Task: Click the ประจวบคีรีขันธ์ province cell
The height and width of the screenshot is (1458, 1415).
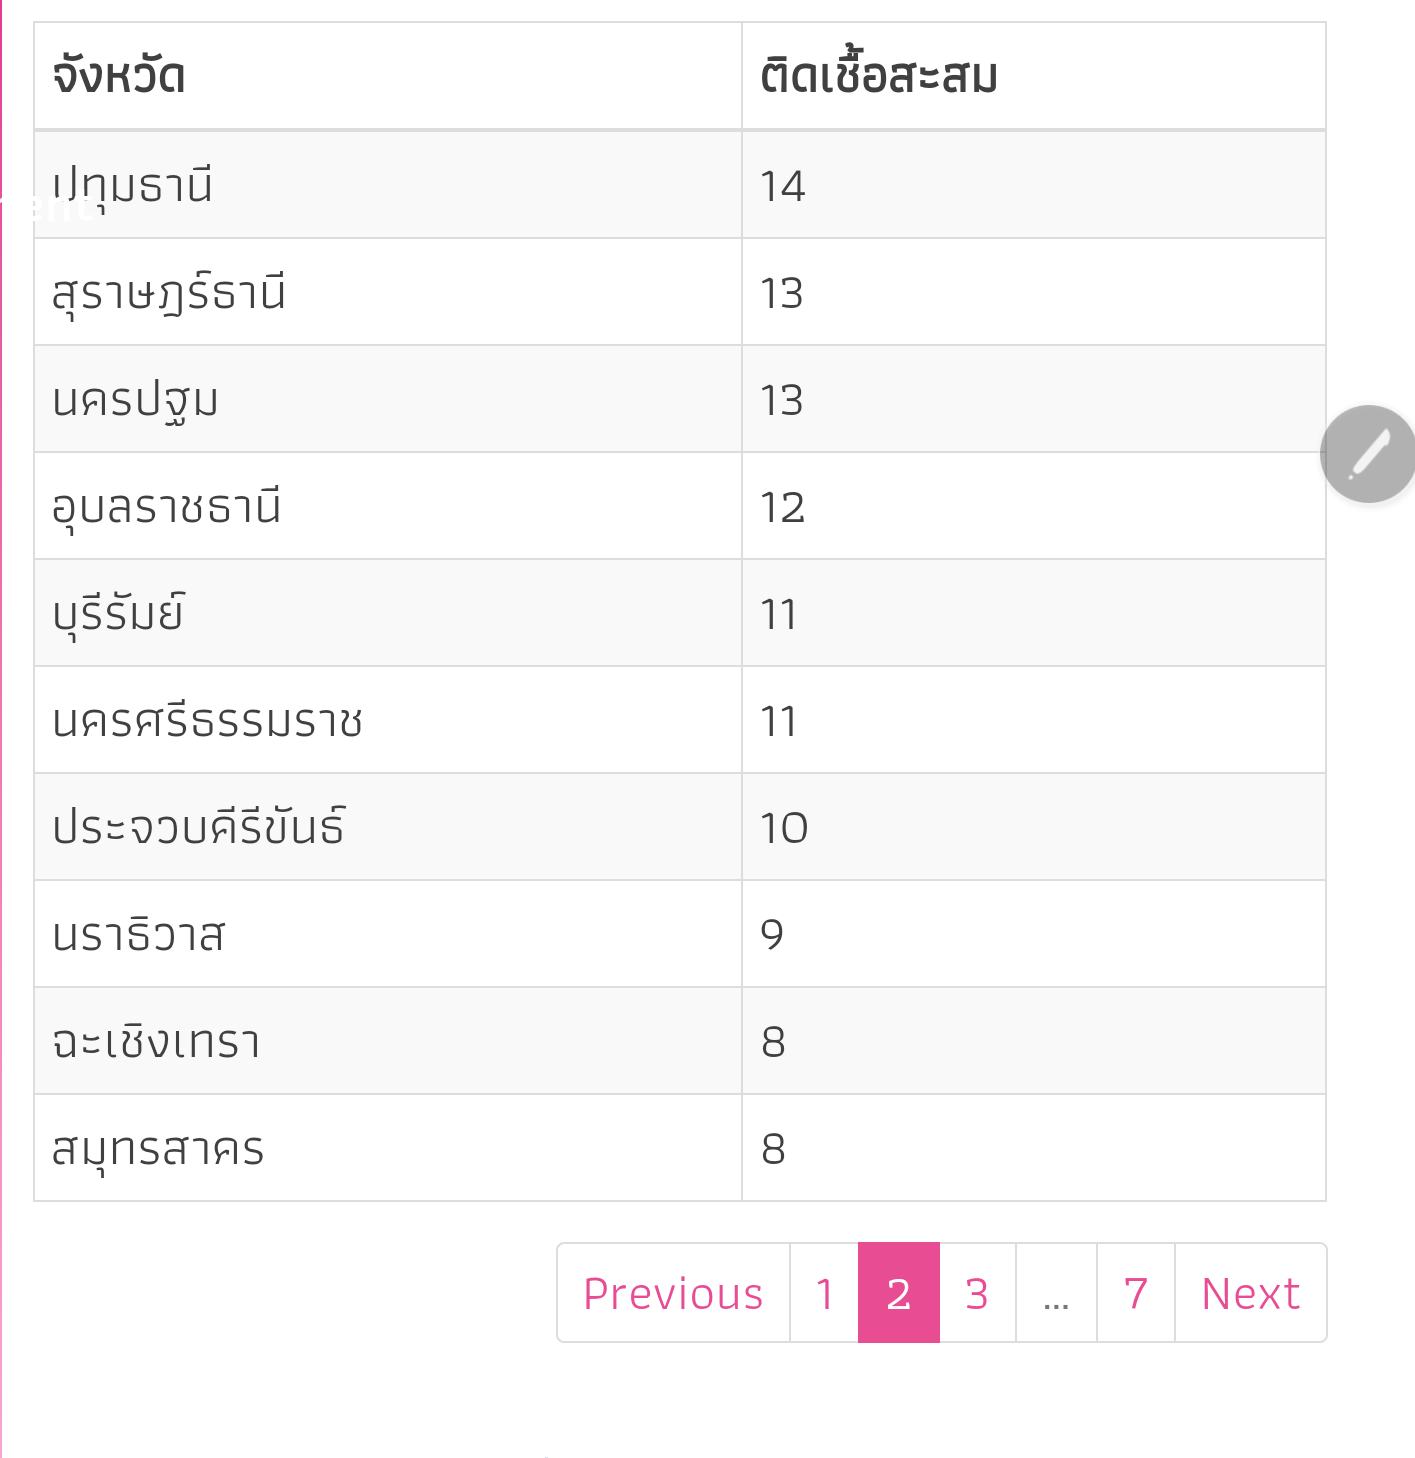Action: click(x=198, y=828)
